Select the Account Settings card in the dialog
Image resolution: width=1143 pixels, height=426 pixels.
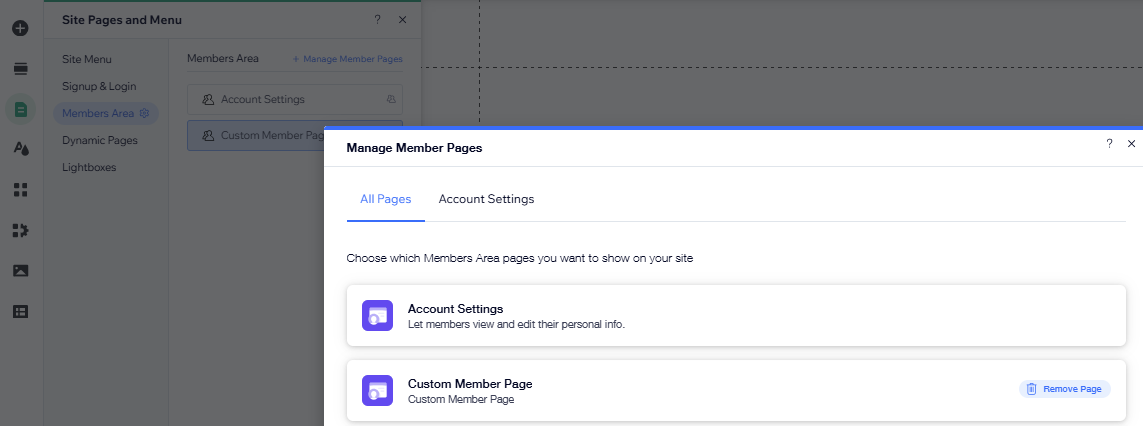729,316
